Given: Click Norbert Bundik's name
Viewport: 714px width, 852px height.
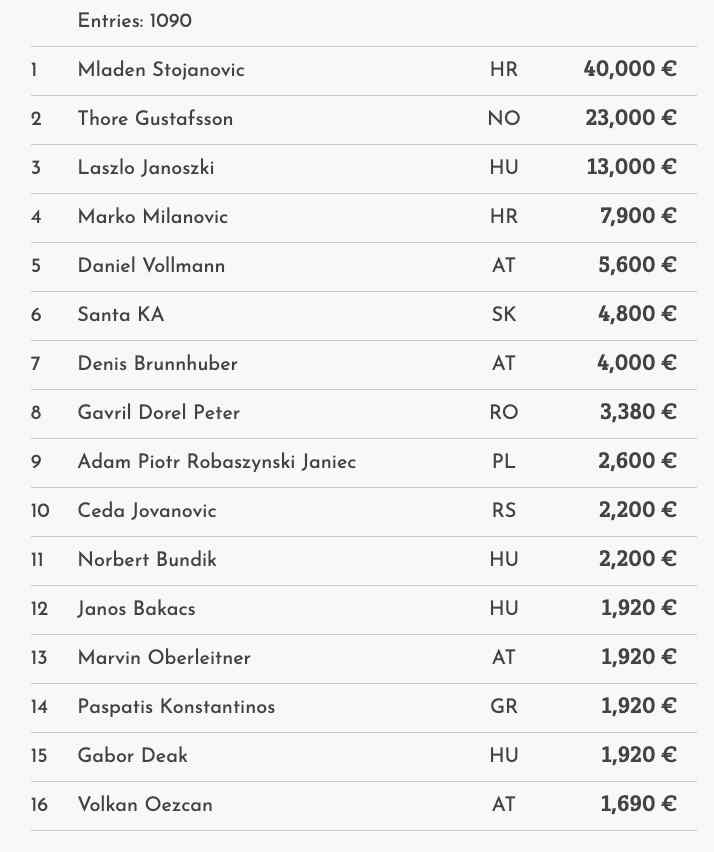Looking at the screenshot, I should (x=147, y=560).
